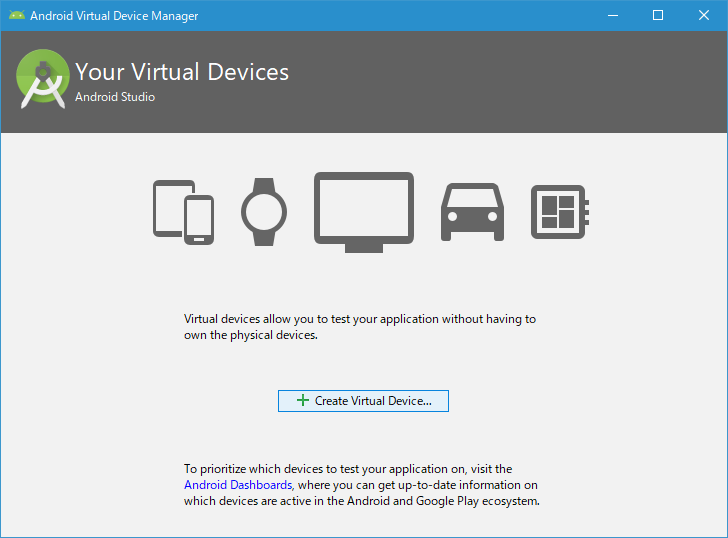728x538 pixels.
Task: Click the Android Studio logo in header
Action: point(43,79)
